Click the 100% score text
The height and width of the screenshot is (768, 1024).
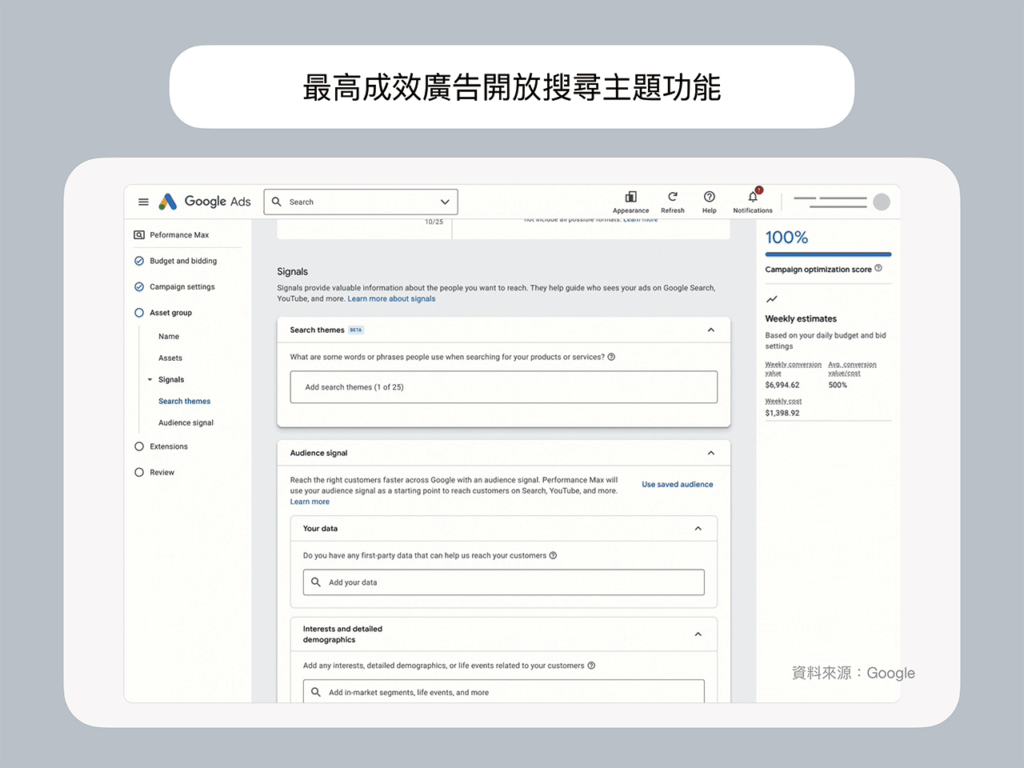(x=786, y=237)
